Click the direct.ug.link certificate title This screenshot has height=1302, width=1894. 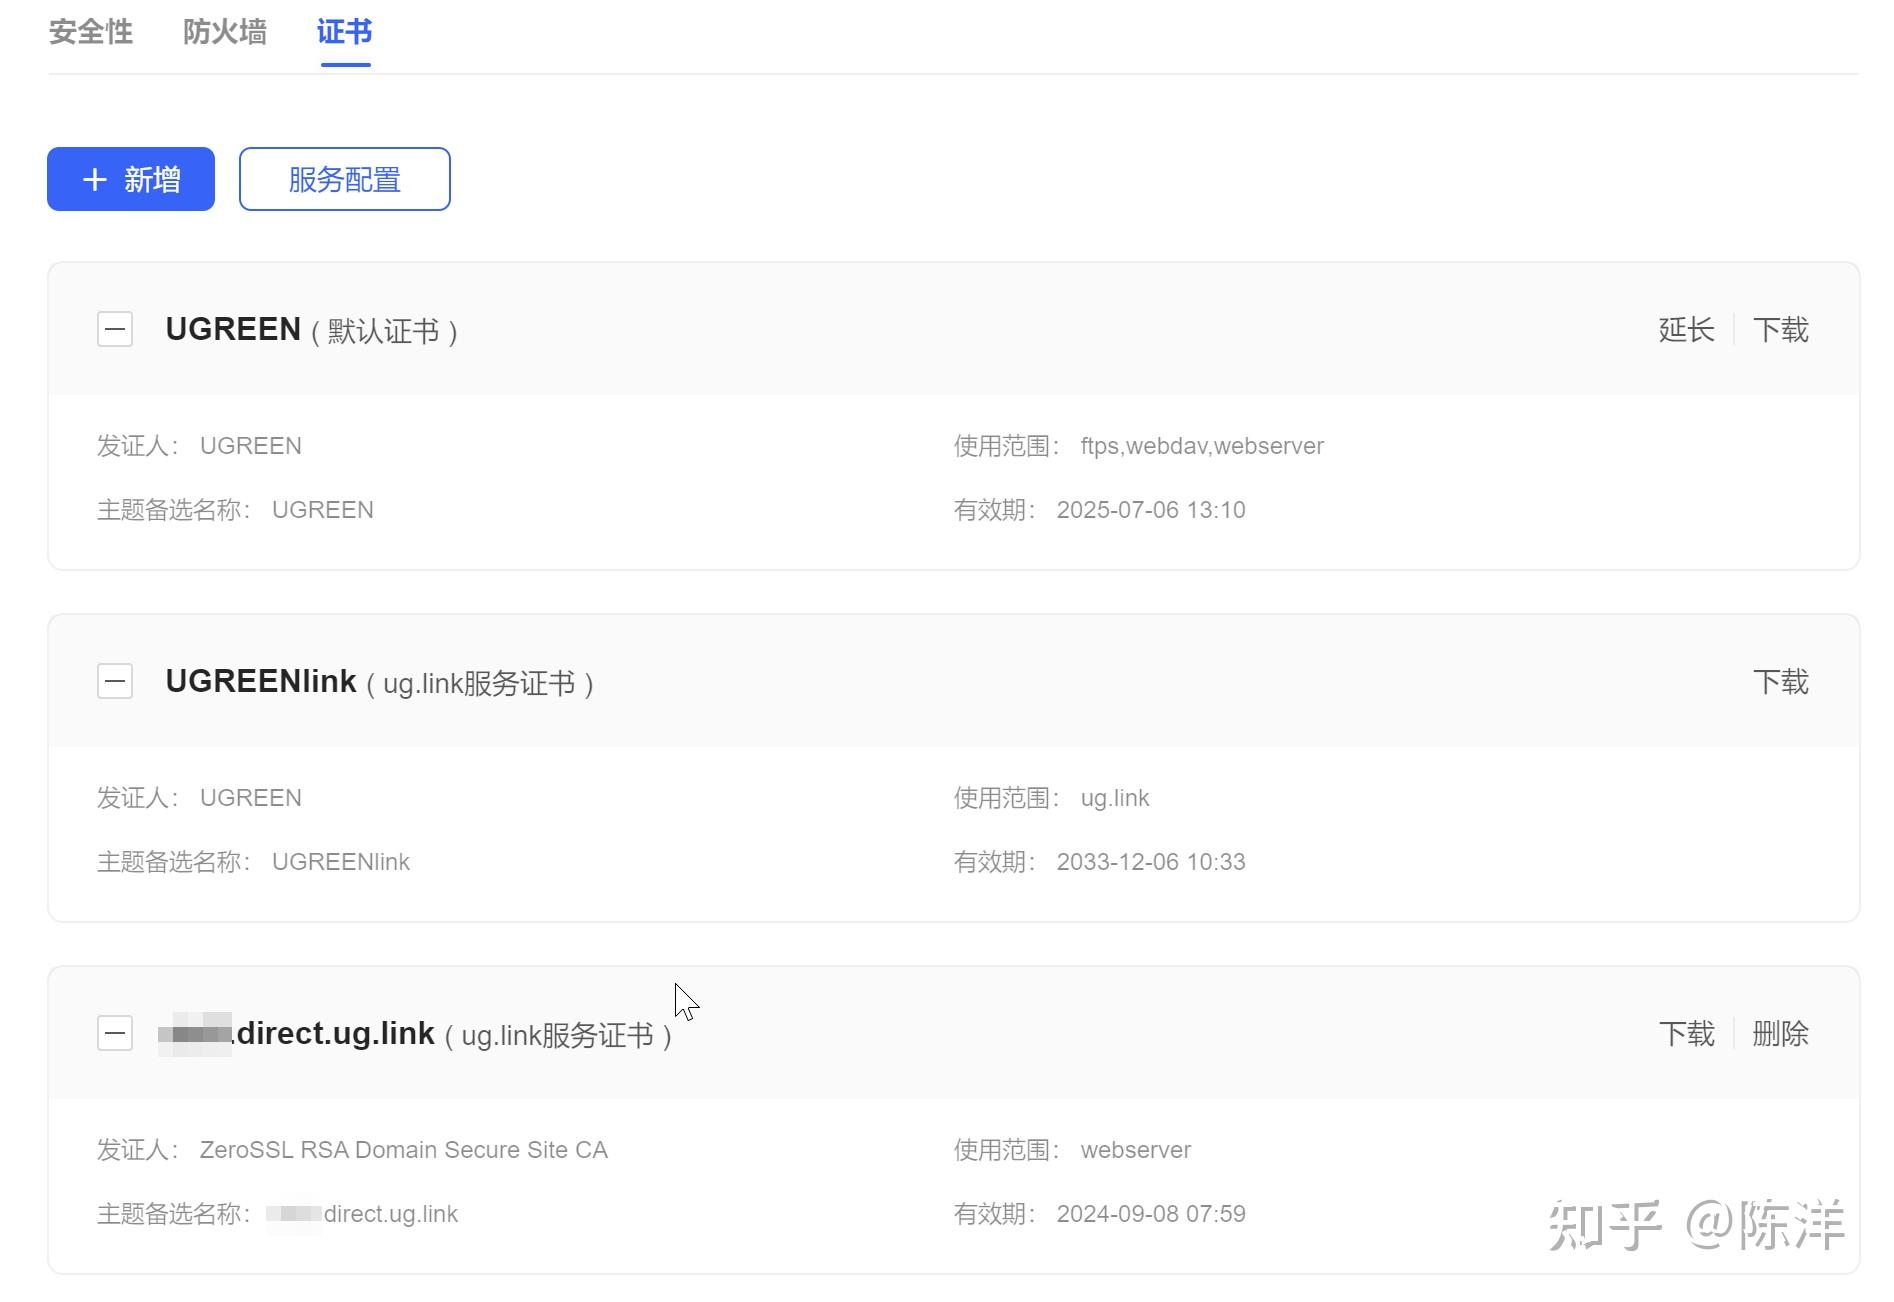click(415, 1034)
